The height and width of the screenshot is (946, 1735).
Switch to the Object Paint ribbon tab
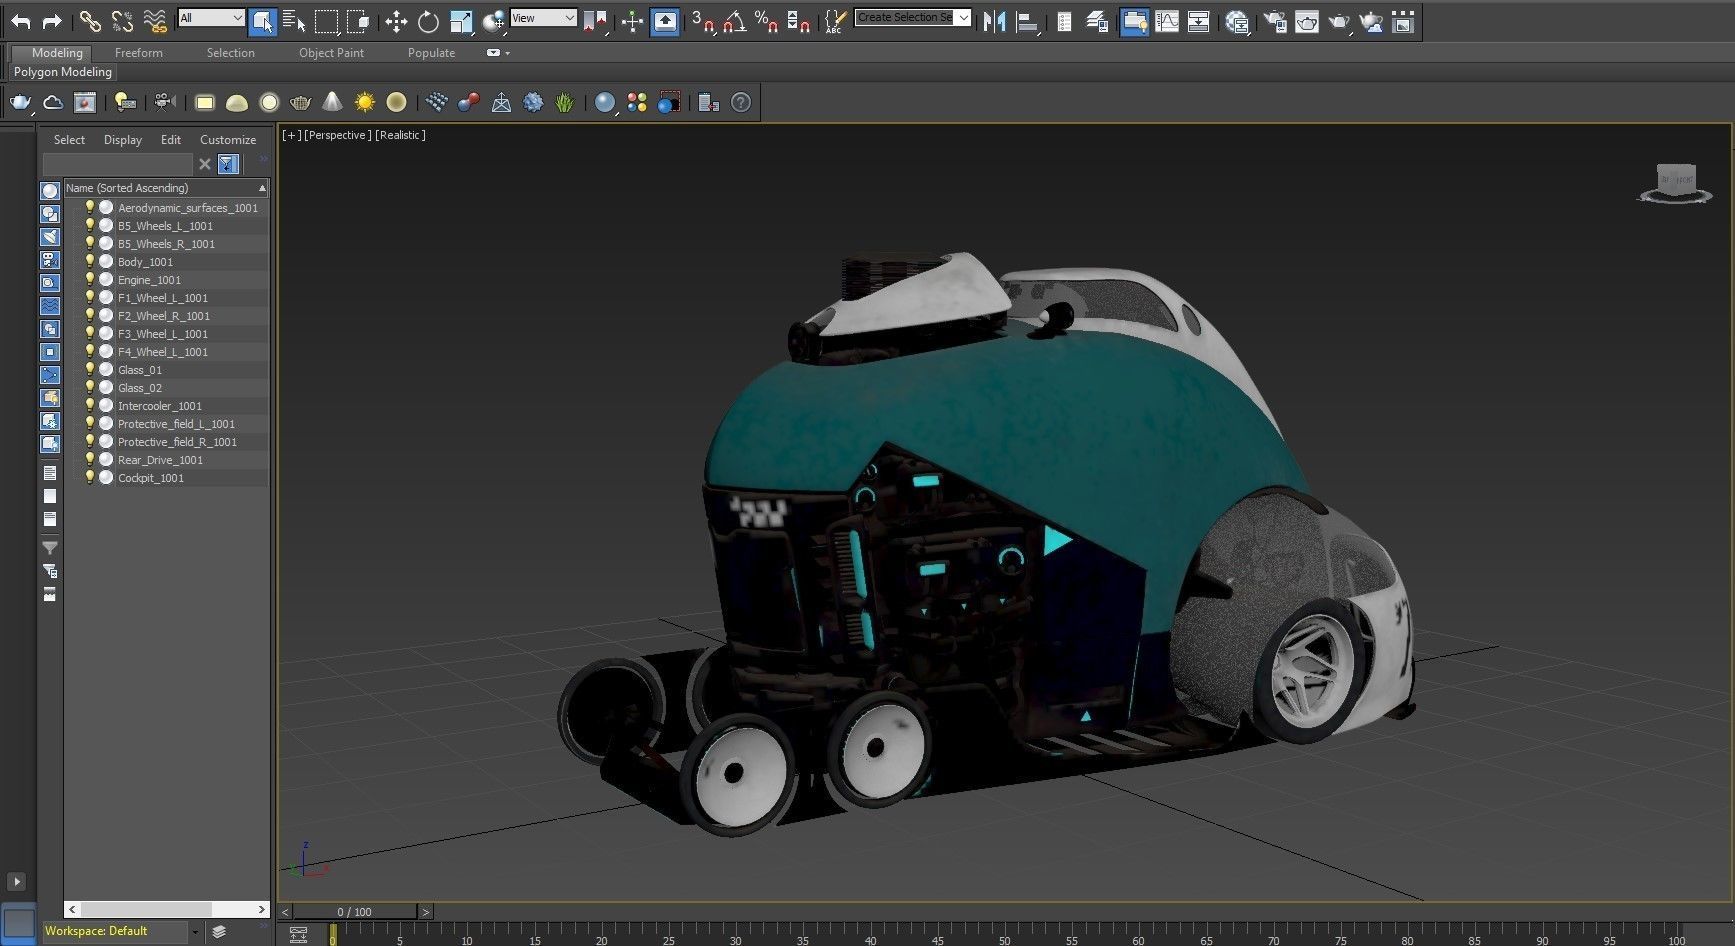click(x=331, y=53)
